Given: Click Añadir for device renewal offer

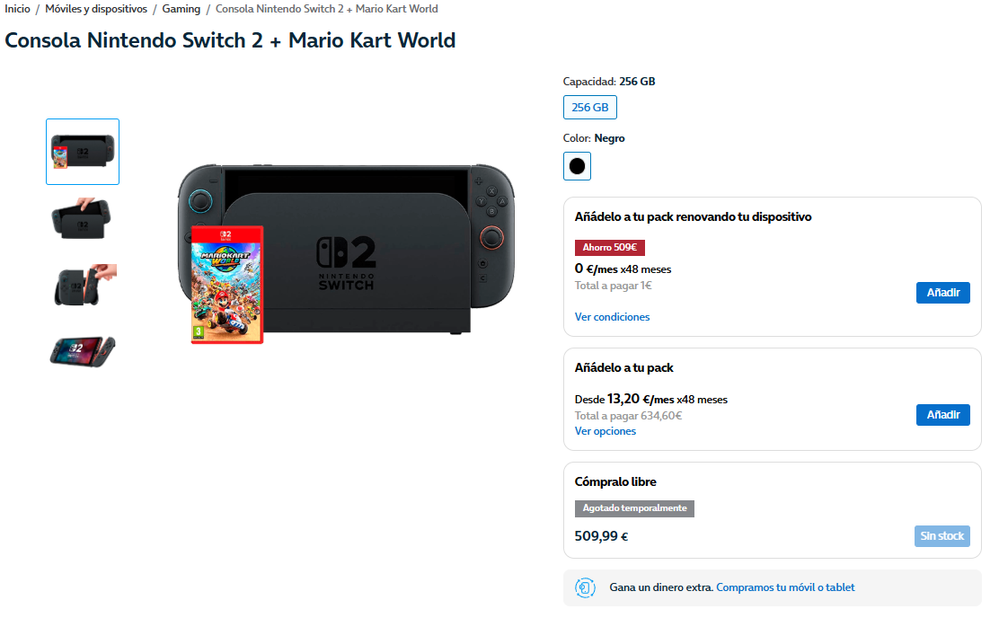Looking at the screenshot, I should point(942,293).
